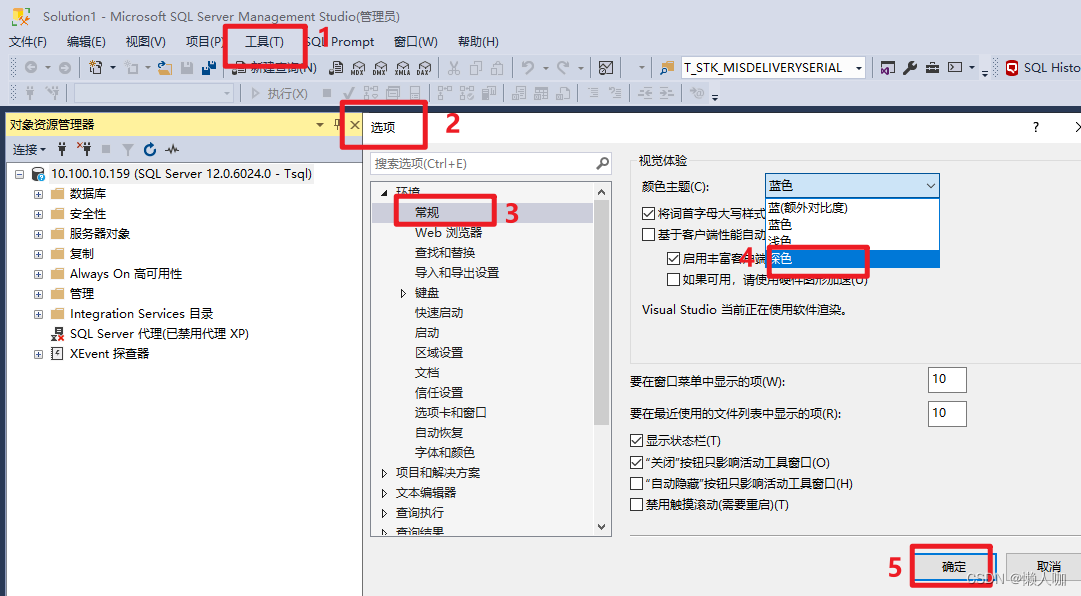Toggle the Show status bar checkbox
This screenshot has height=596, width=1081.
[636, 440]
